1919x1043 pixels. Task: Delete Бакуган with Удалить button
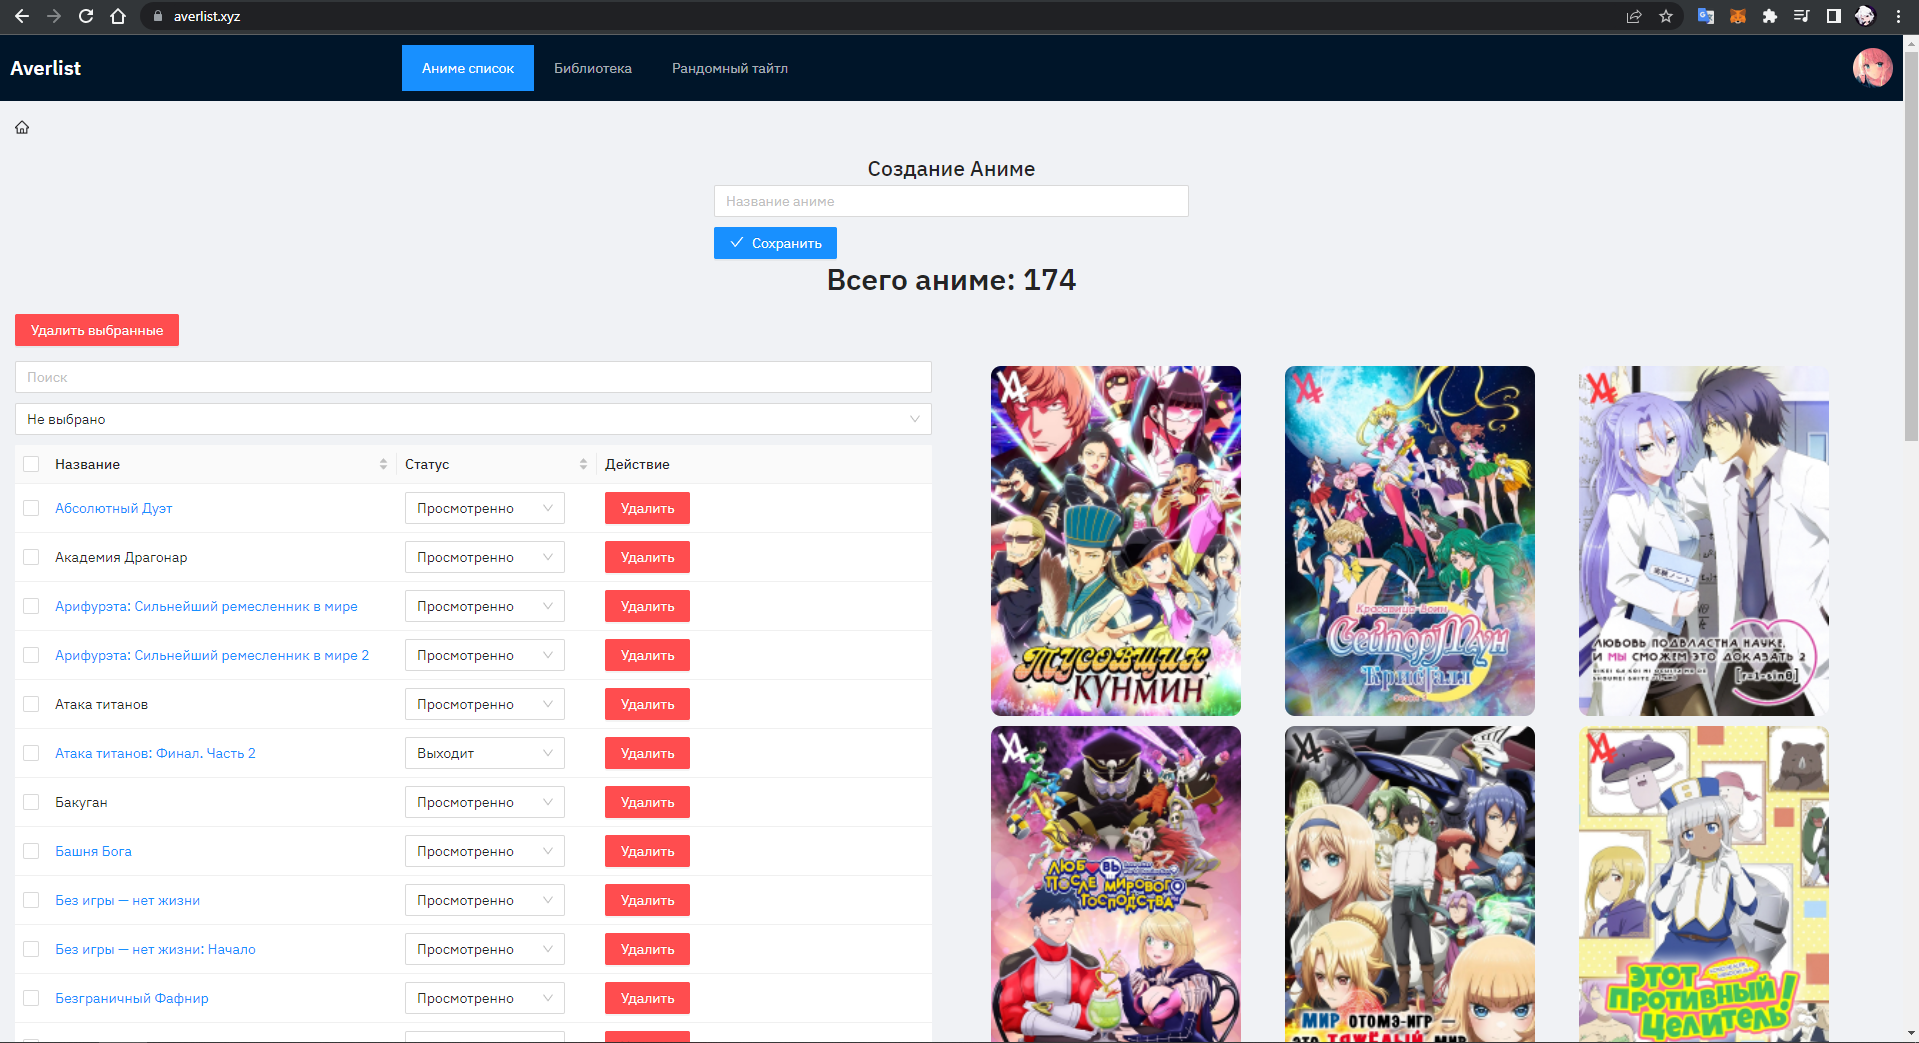coord(647,802)
